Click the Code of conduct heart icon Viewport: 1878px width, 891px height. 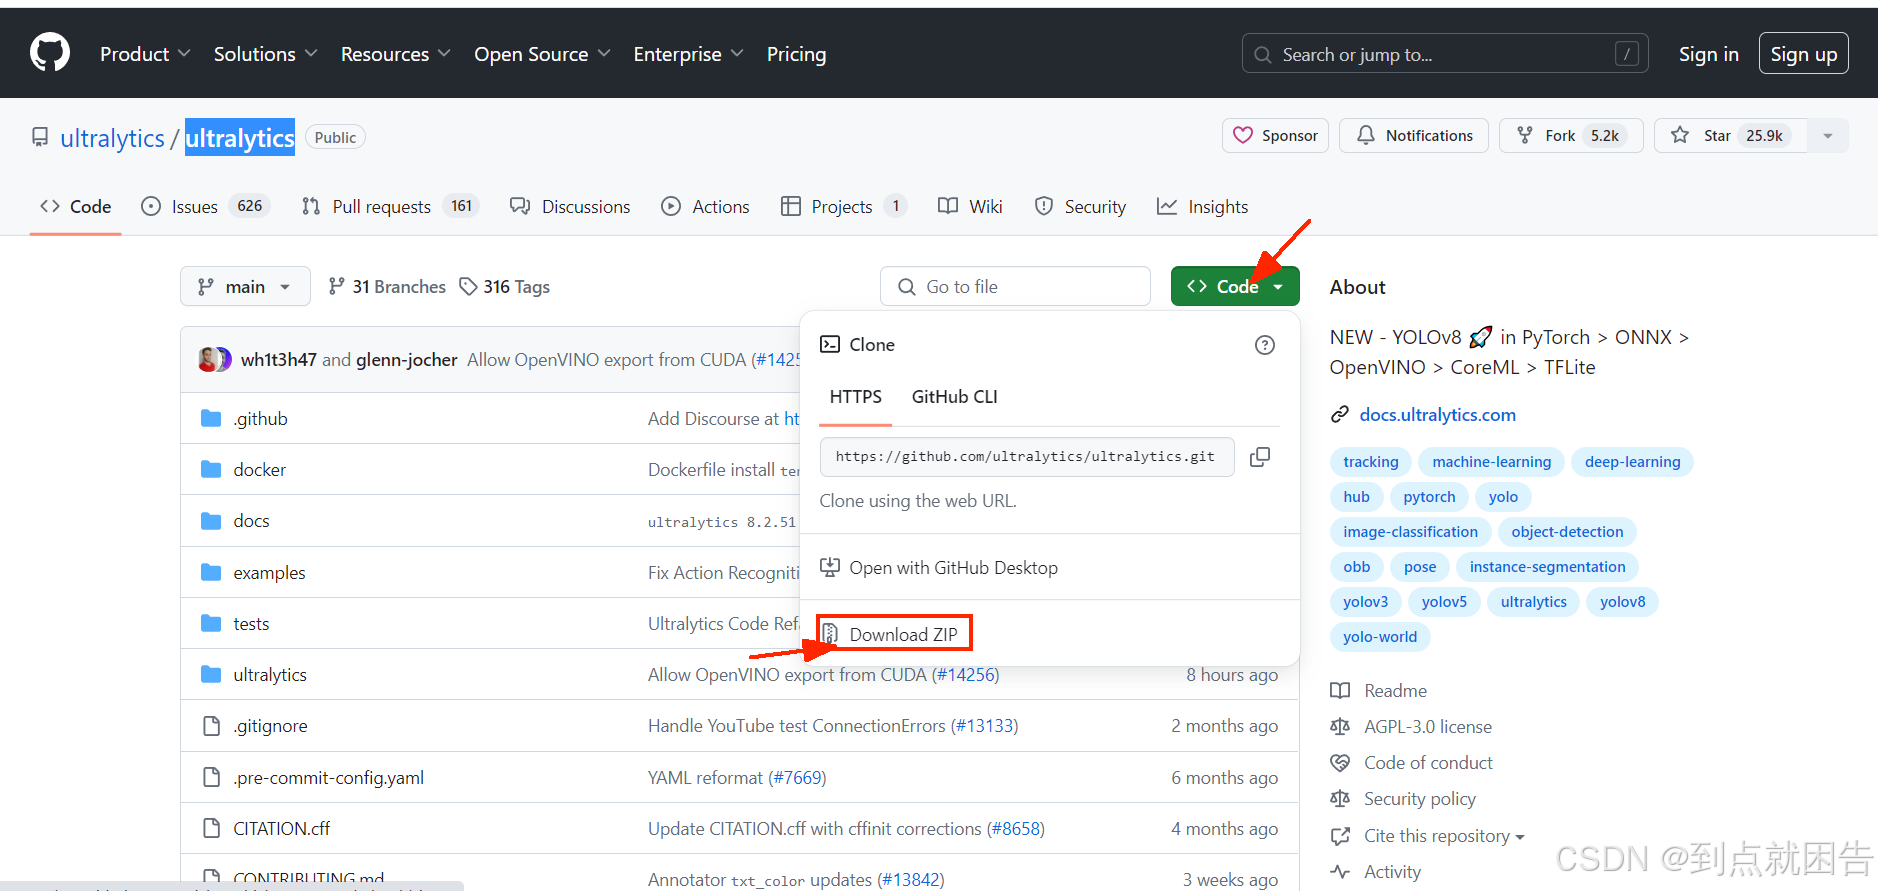1340,763
